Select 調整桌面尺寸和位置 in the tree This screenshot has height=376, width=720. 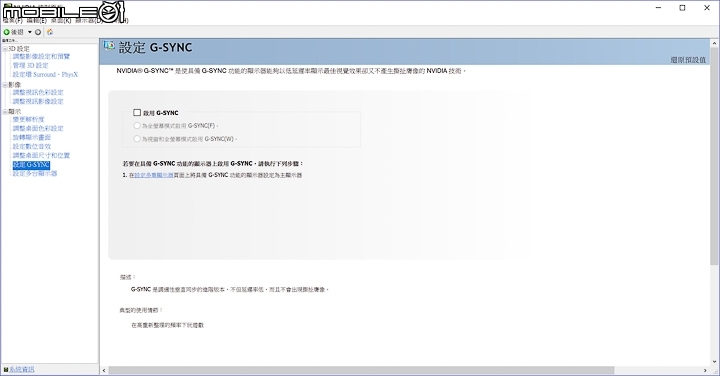(41, 156)
